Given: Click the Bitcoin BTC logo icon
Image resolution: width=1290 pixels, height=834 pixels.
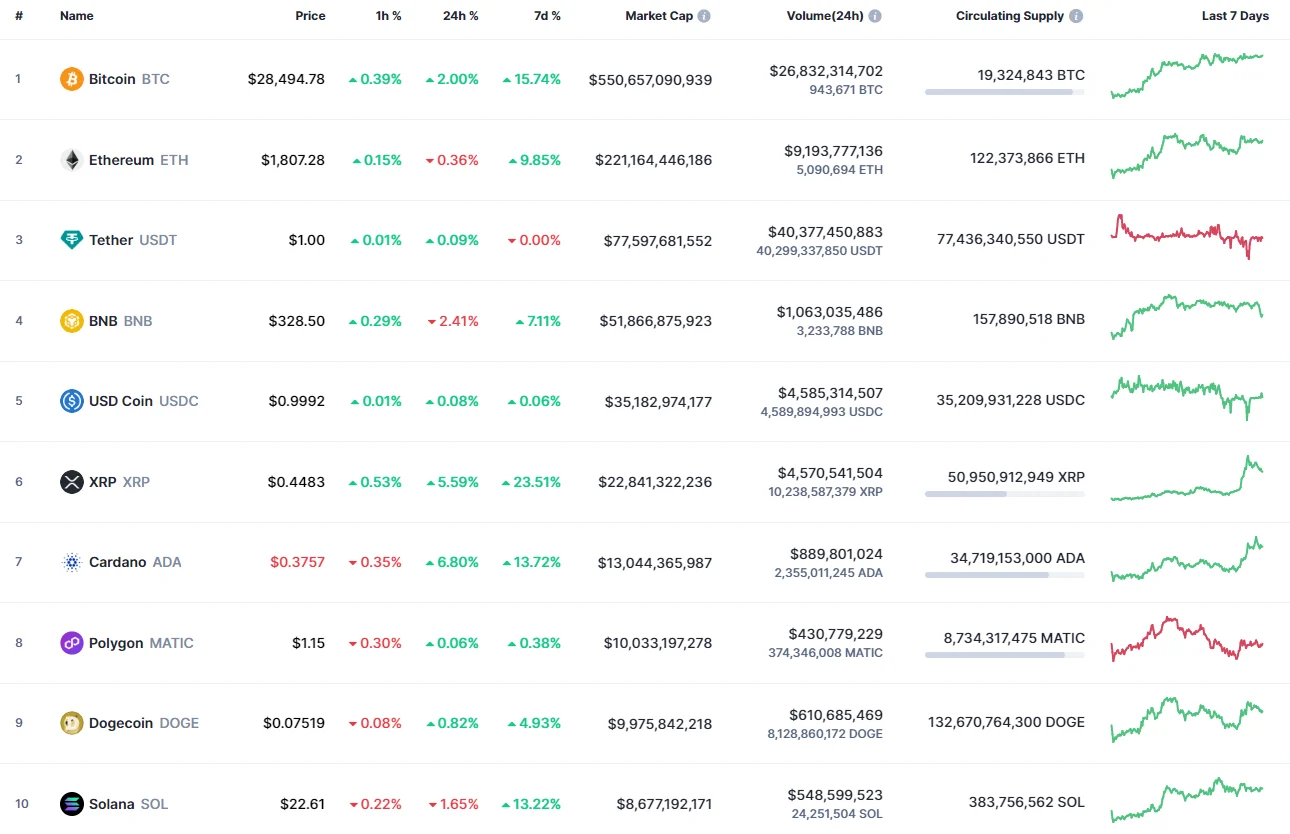Looking at the screenshot, I should point(70,78).
